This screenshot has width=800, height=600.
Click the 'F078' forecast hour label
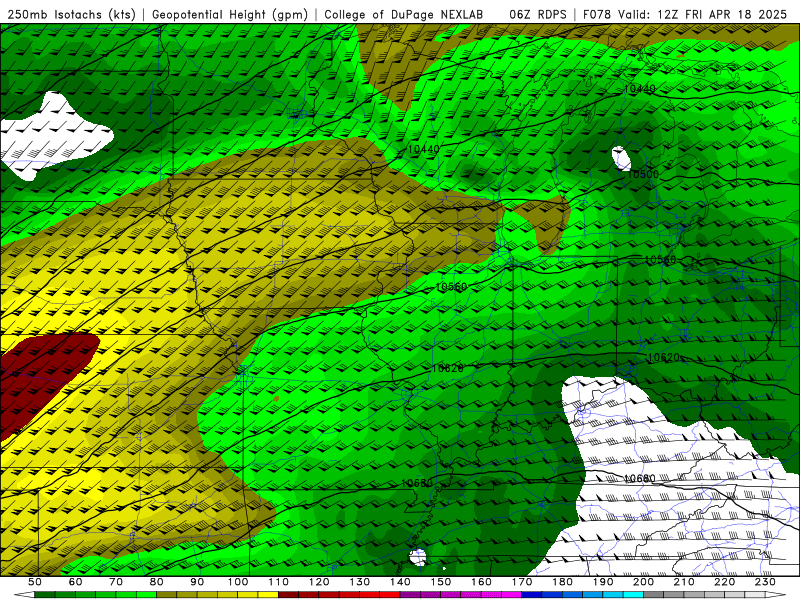[597, 15]
